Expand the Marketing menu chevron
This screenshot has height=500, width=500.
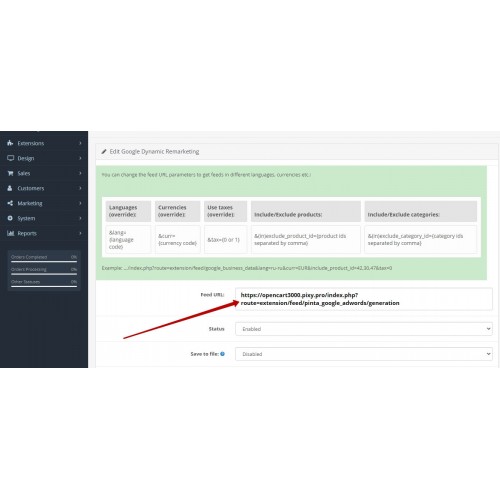[80, 203]
